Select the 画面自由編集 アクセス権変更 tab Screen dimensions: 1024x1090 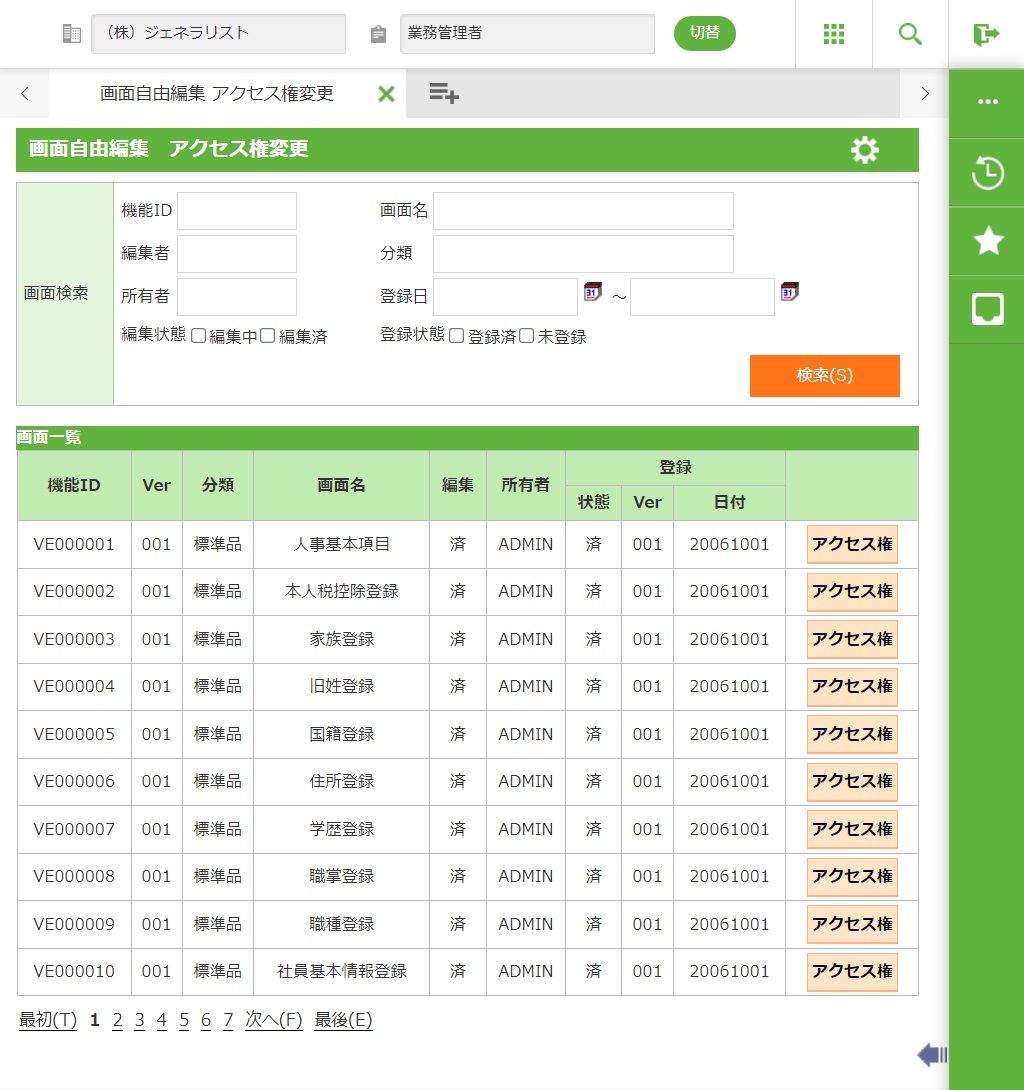point(216,94)
